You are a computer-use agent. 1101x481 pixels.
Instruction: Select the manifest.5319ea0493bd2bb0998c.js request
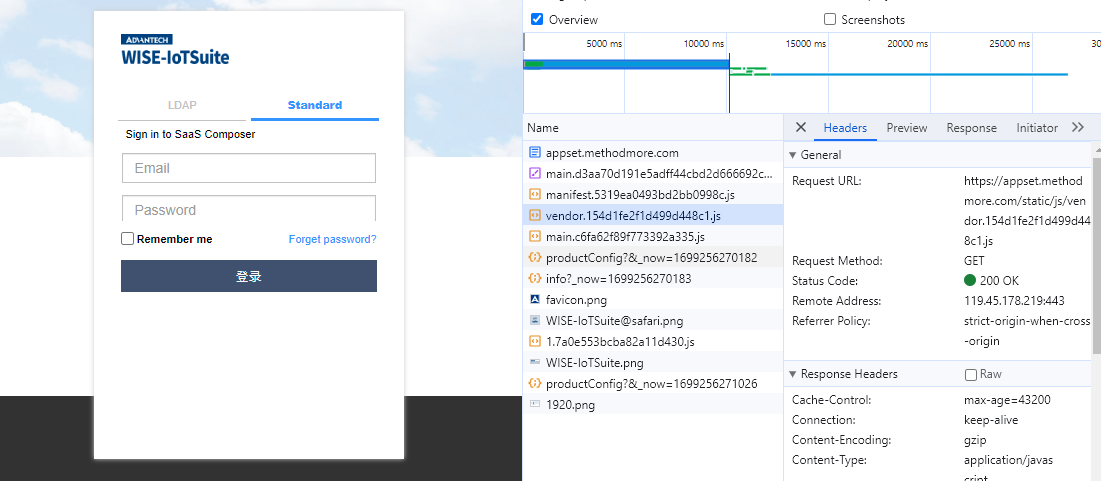tap(653, 195)
